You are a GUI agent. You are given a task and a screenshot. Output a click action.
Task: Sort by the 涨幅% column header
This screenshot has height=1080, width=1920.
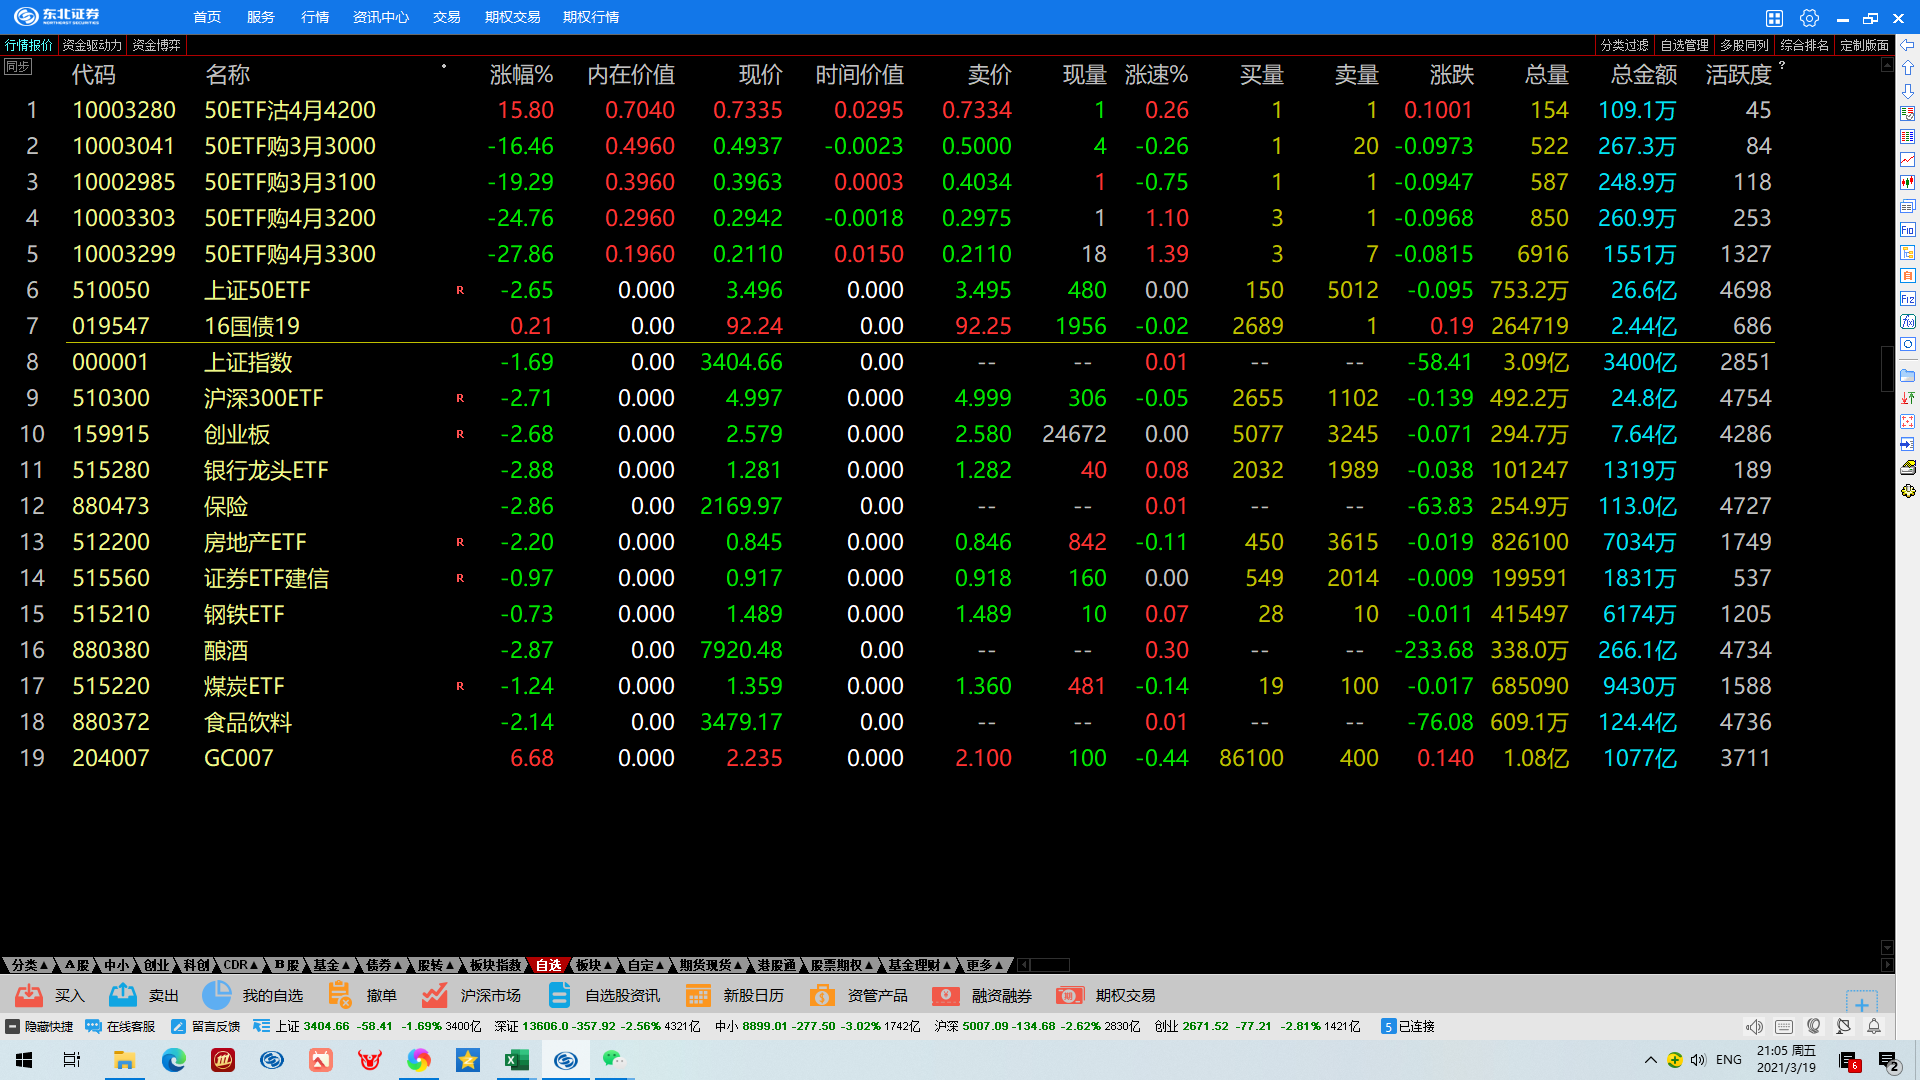(521, 75)
